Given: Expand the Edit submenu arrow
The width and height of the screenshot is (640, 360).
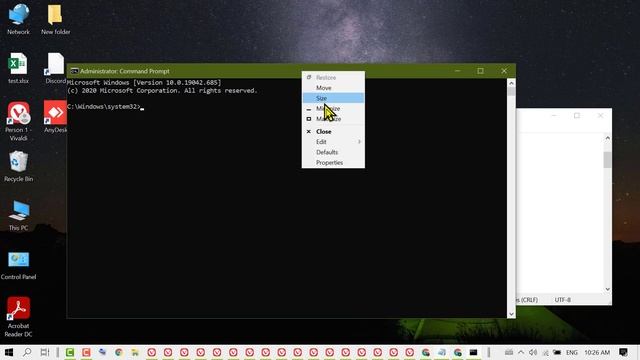Looking at the screenshot, I should [359, 142].
